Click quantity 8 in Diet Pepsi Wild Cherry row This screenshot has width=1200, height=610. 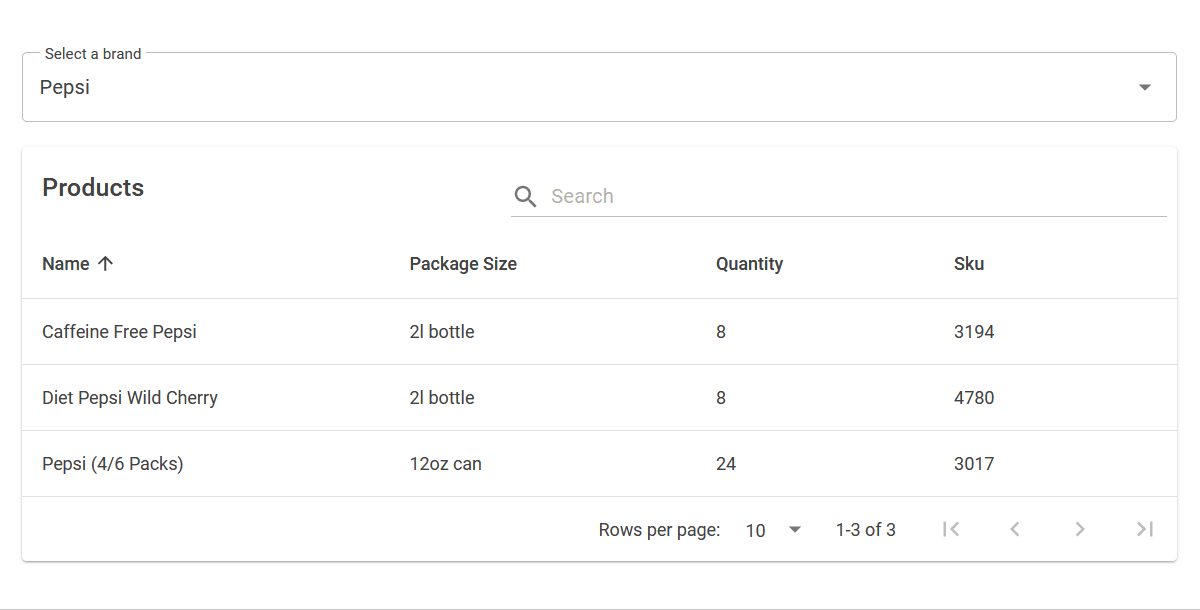pos(721,398)
